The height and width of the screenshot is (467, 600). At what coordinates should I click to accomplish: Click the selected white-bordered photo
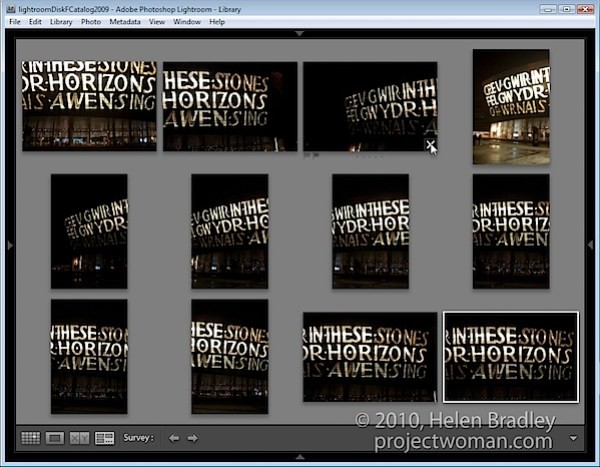coord(511,357)
